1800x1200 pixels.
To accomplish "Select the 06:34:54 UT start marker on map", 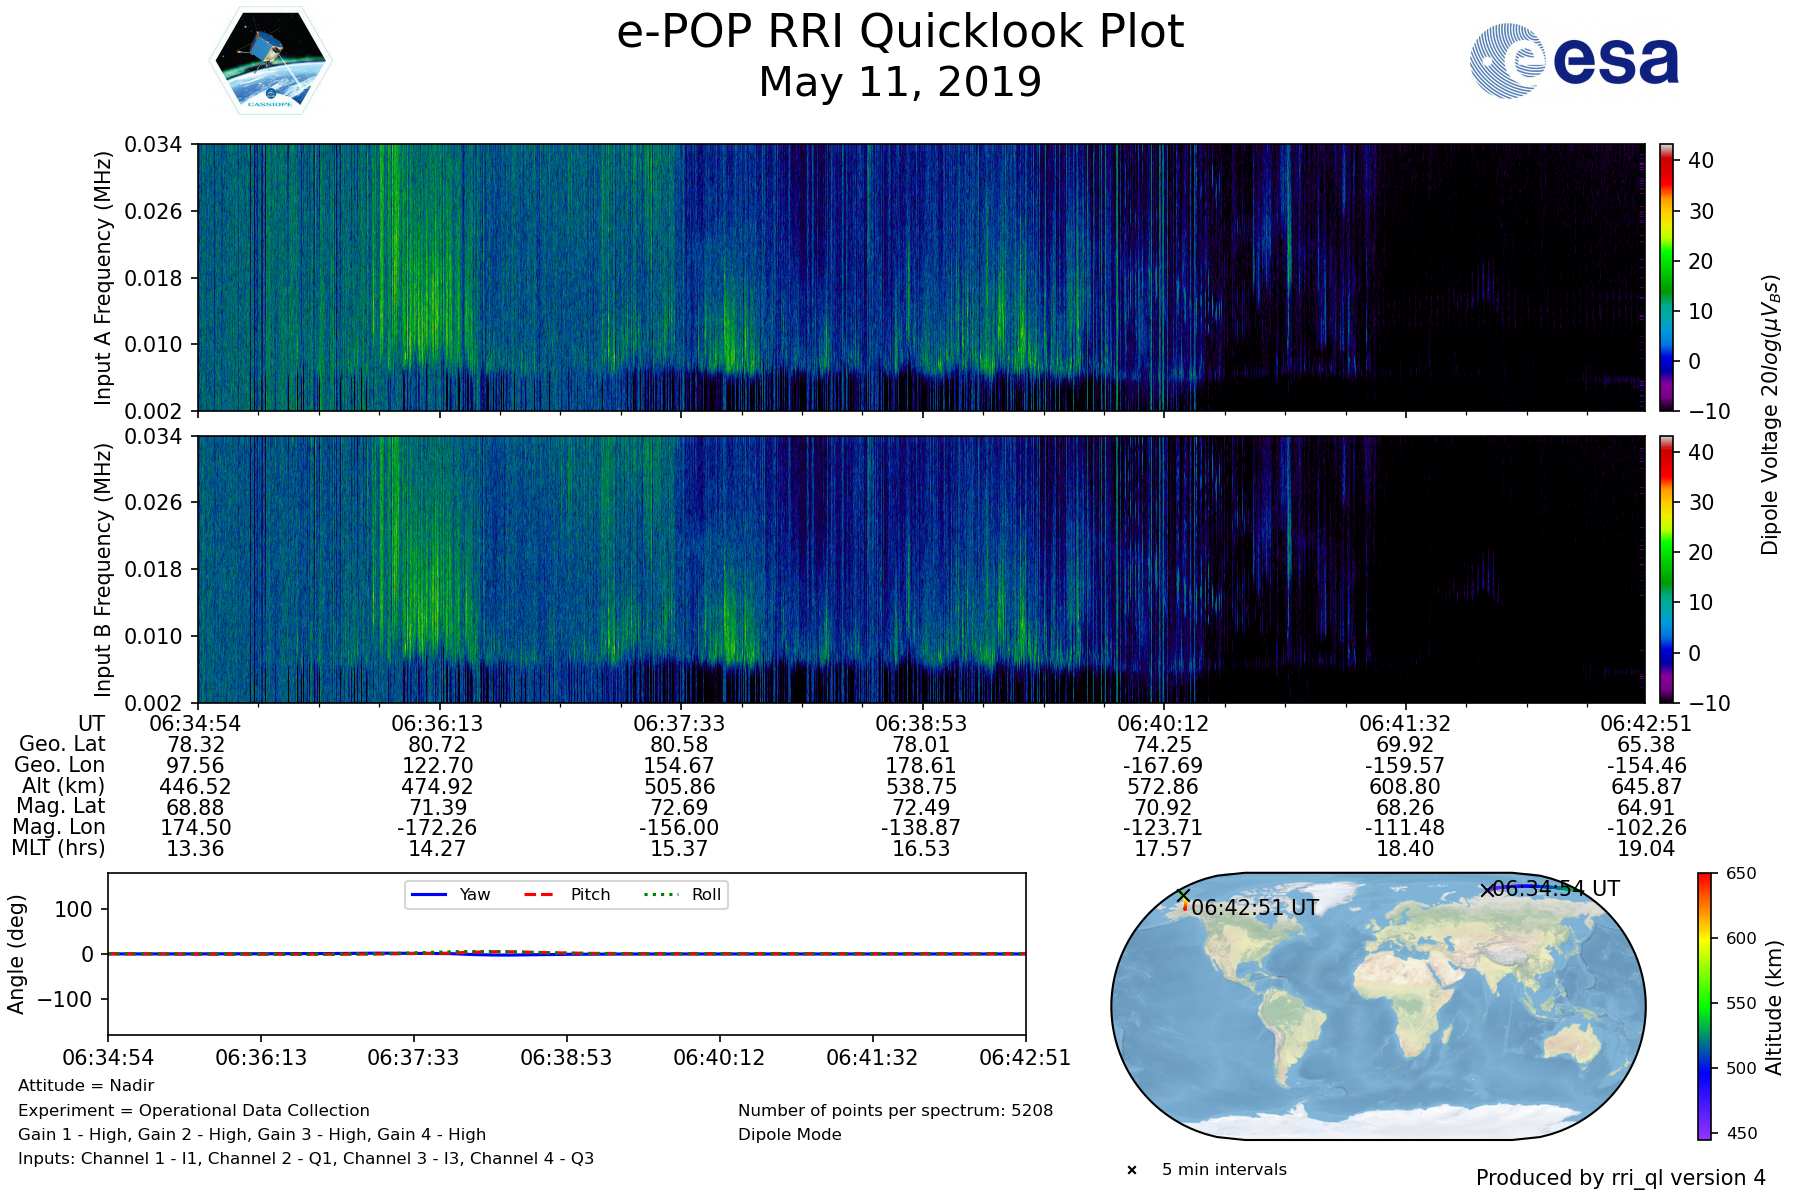I will [x=1487, y=889].
